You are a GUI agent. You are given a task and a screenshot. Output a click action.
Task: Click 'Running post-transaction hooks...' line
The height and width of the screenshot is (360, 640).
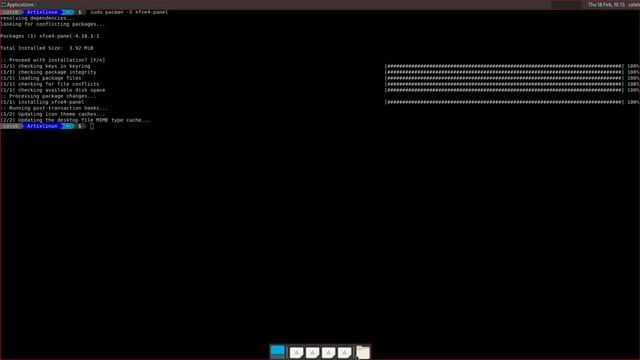(x=54, y=108)
